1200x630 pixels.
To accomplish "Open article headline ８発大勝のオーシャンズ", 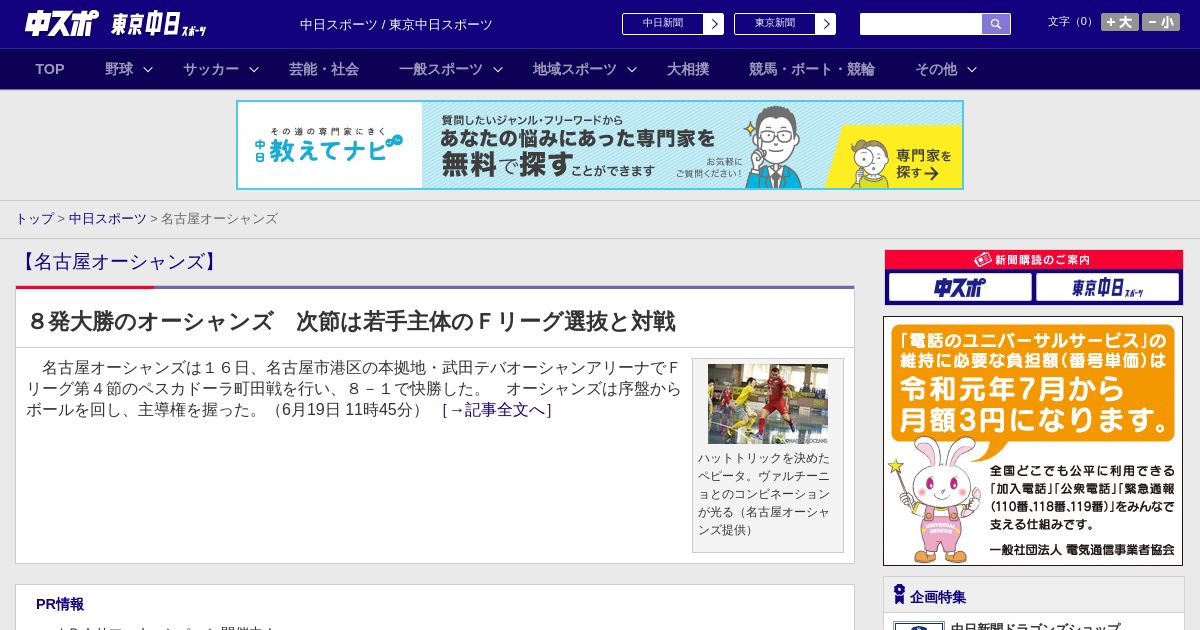I will (x=351, y=321).
